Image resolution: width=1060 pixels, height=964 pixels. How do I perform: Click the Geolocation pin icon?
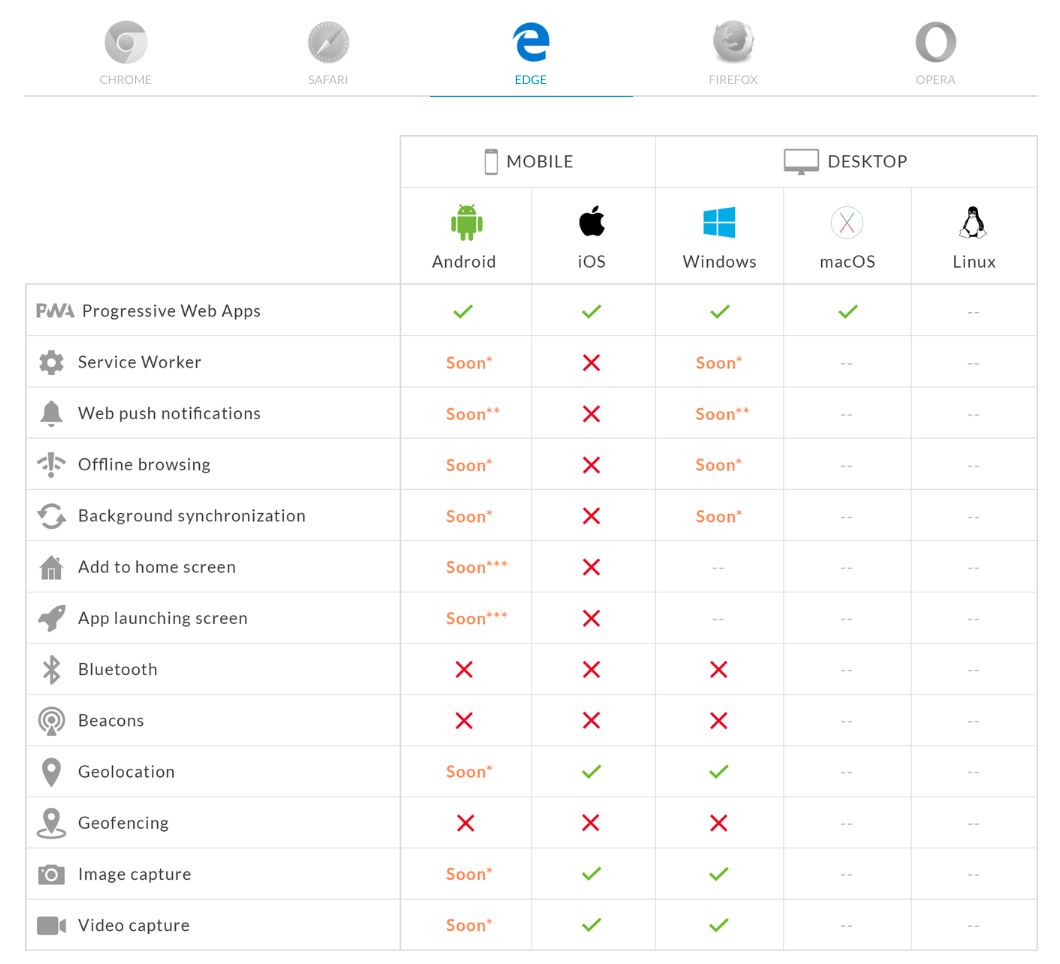coord(51,772)
